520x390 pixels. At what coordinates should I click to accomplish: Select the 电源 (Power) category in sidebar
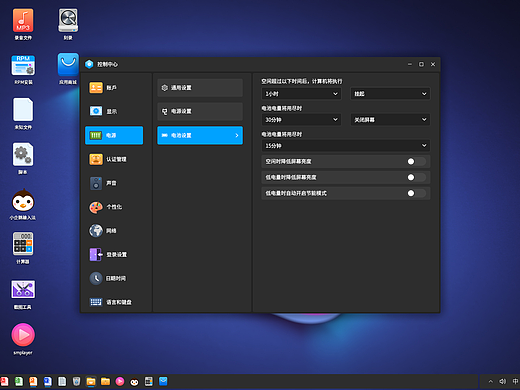coord(114,135)
